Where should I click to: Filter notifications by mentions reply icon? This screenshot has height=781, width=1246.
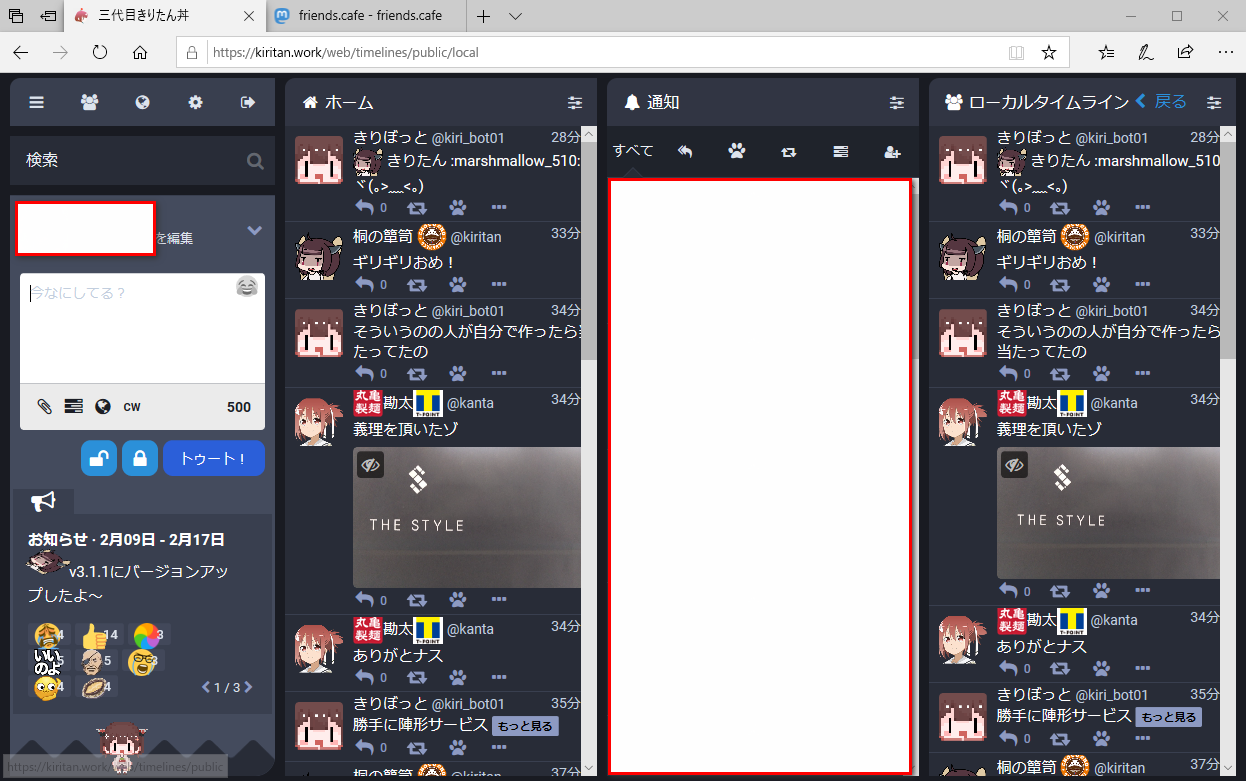(x=685, y=152)
